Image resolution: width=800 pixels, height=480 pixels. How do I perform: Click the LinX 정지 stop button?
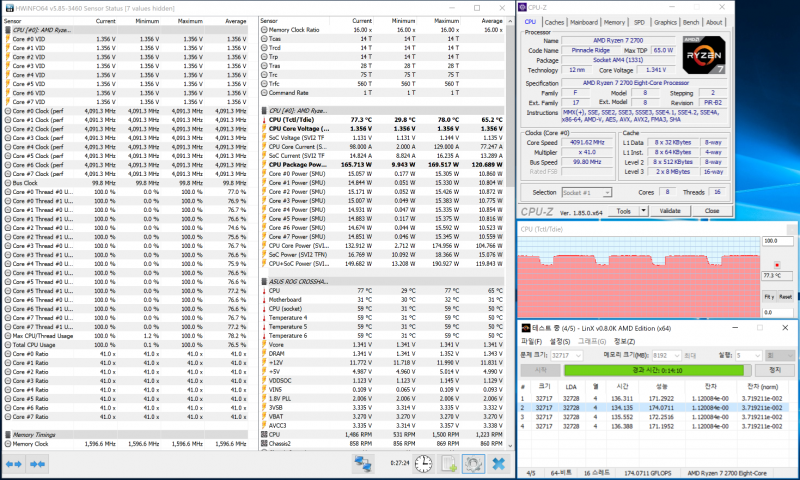pos(774,370)
